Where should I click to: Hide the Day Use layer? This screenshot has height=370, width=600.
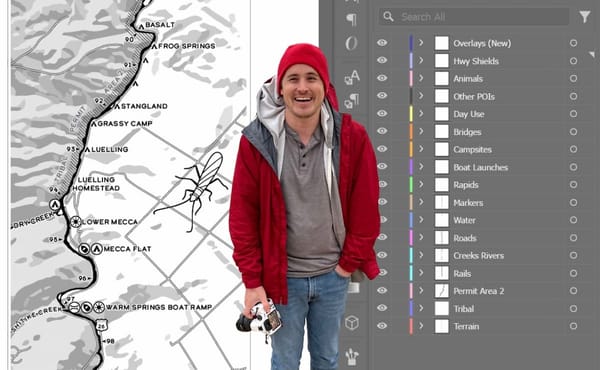point(382,113)
